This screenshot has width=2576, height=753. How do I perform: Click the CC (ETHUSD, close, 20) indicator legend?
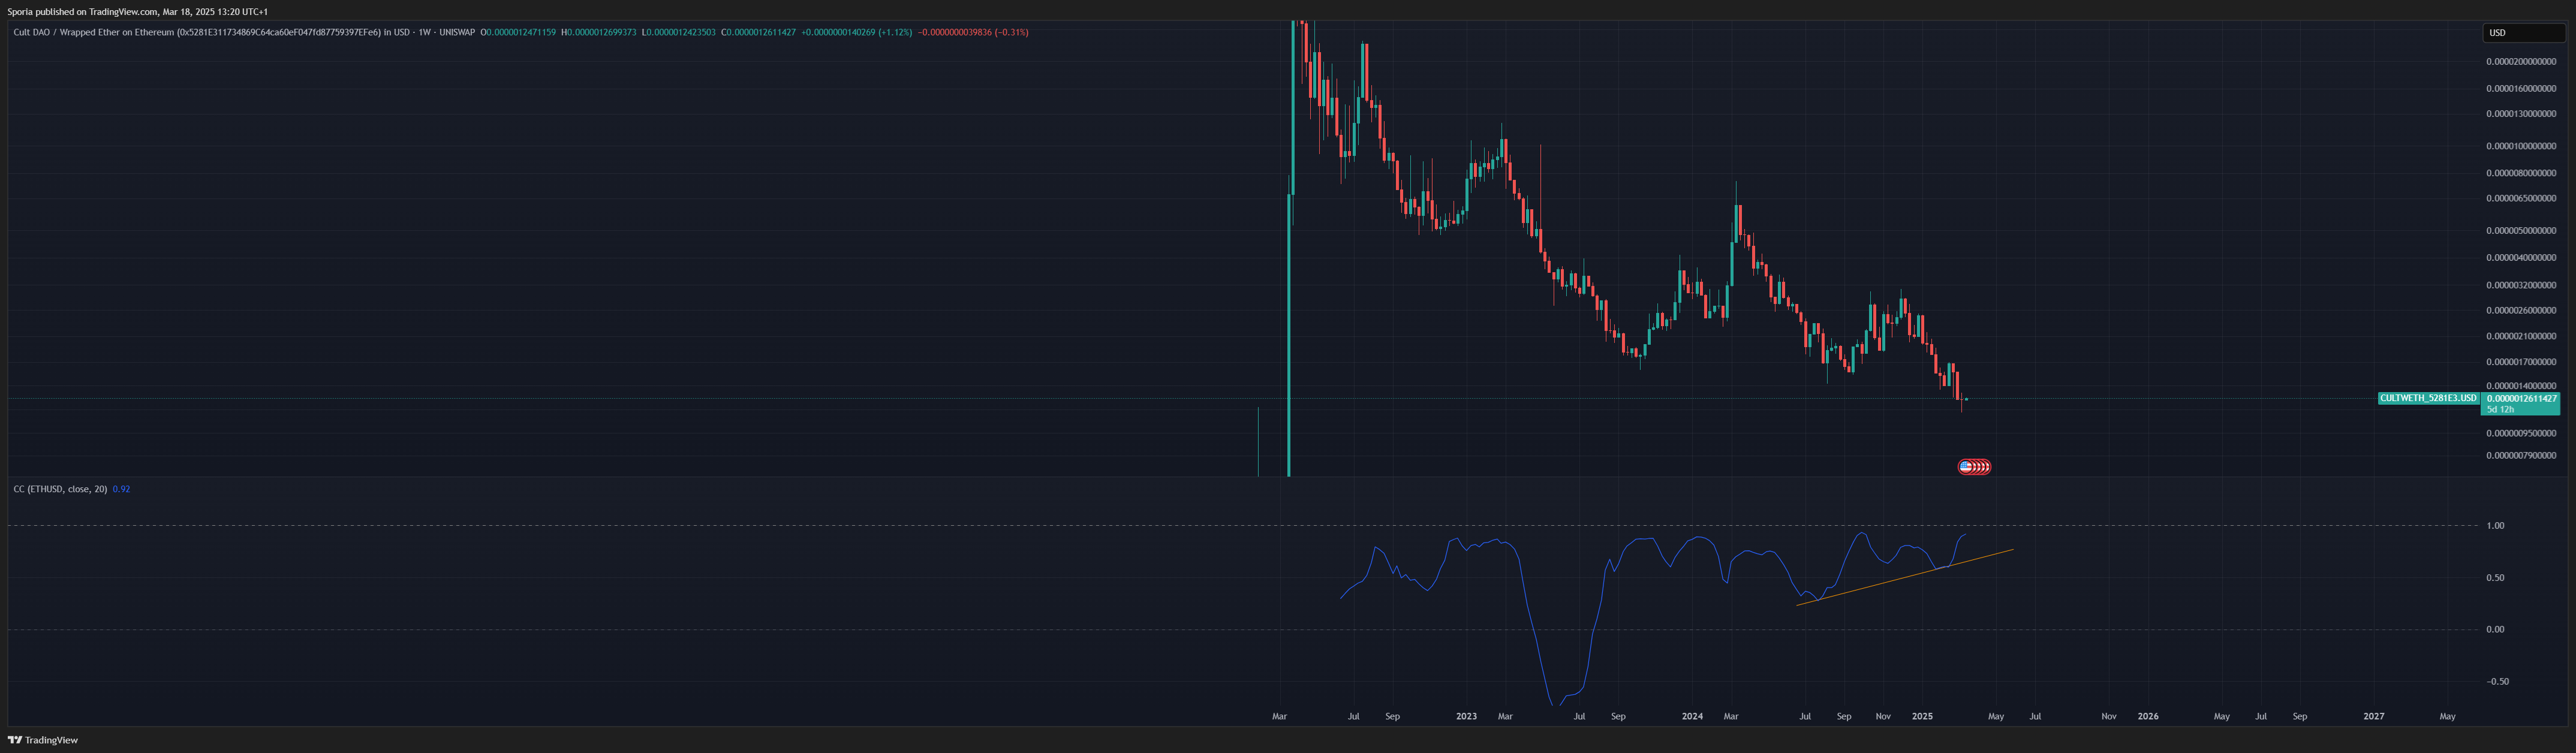60,489
